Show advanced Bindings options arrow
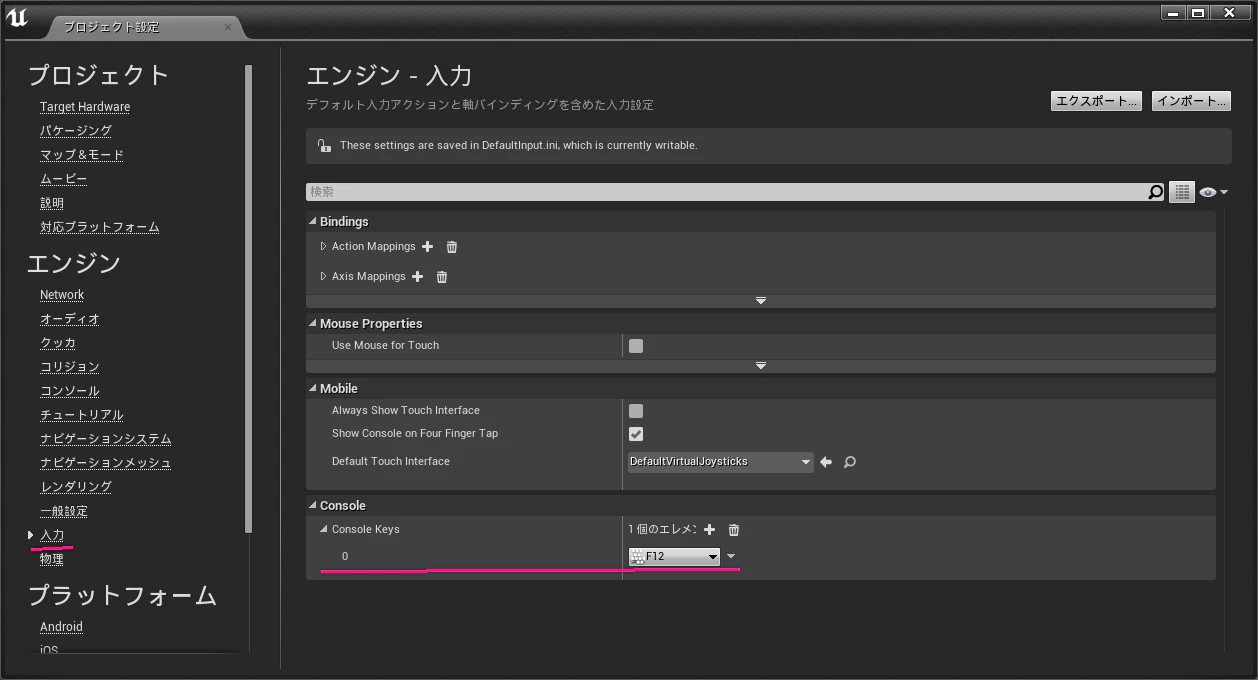The image size is (1258, 680). [761, 301]
